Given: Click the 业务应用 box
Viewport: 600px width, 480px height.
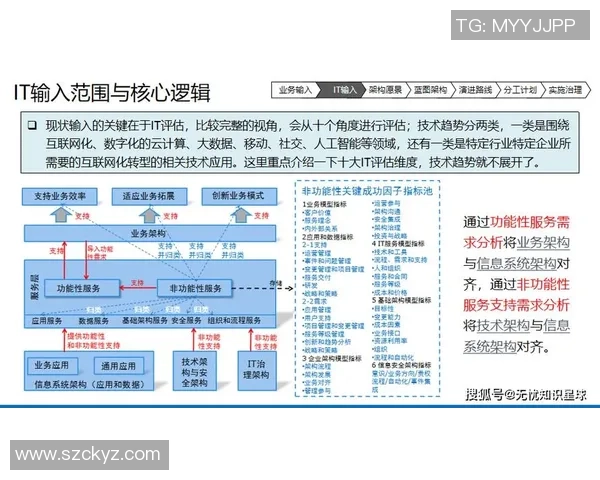Looking at the screenshot, I should 53,366.
